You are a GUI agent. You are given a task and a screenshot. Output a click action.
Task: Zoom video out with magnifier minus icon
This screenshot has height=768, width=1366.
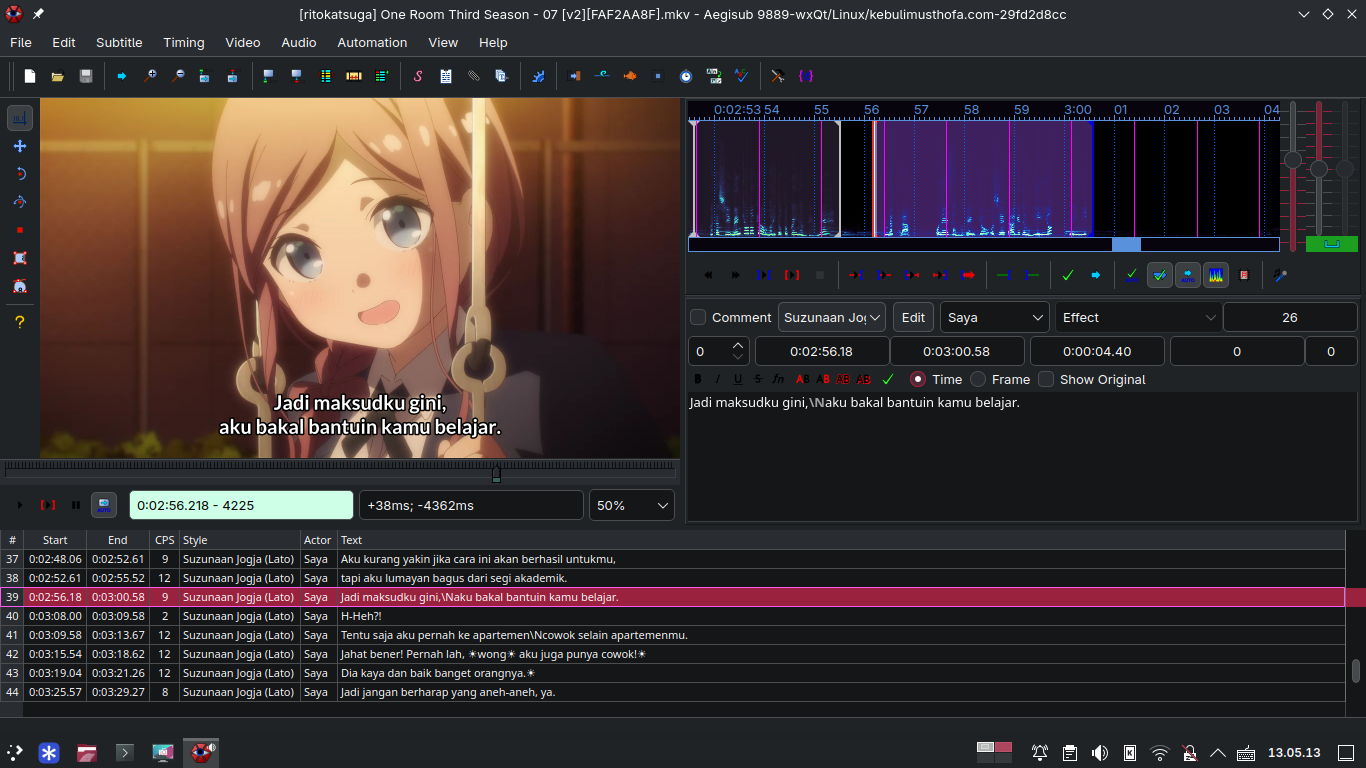point(178,76)
